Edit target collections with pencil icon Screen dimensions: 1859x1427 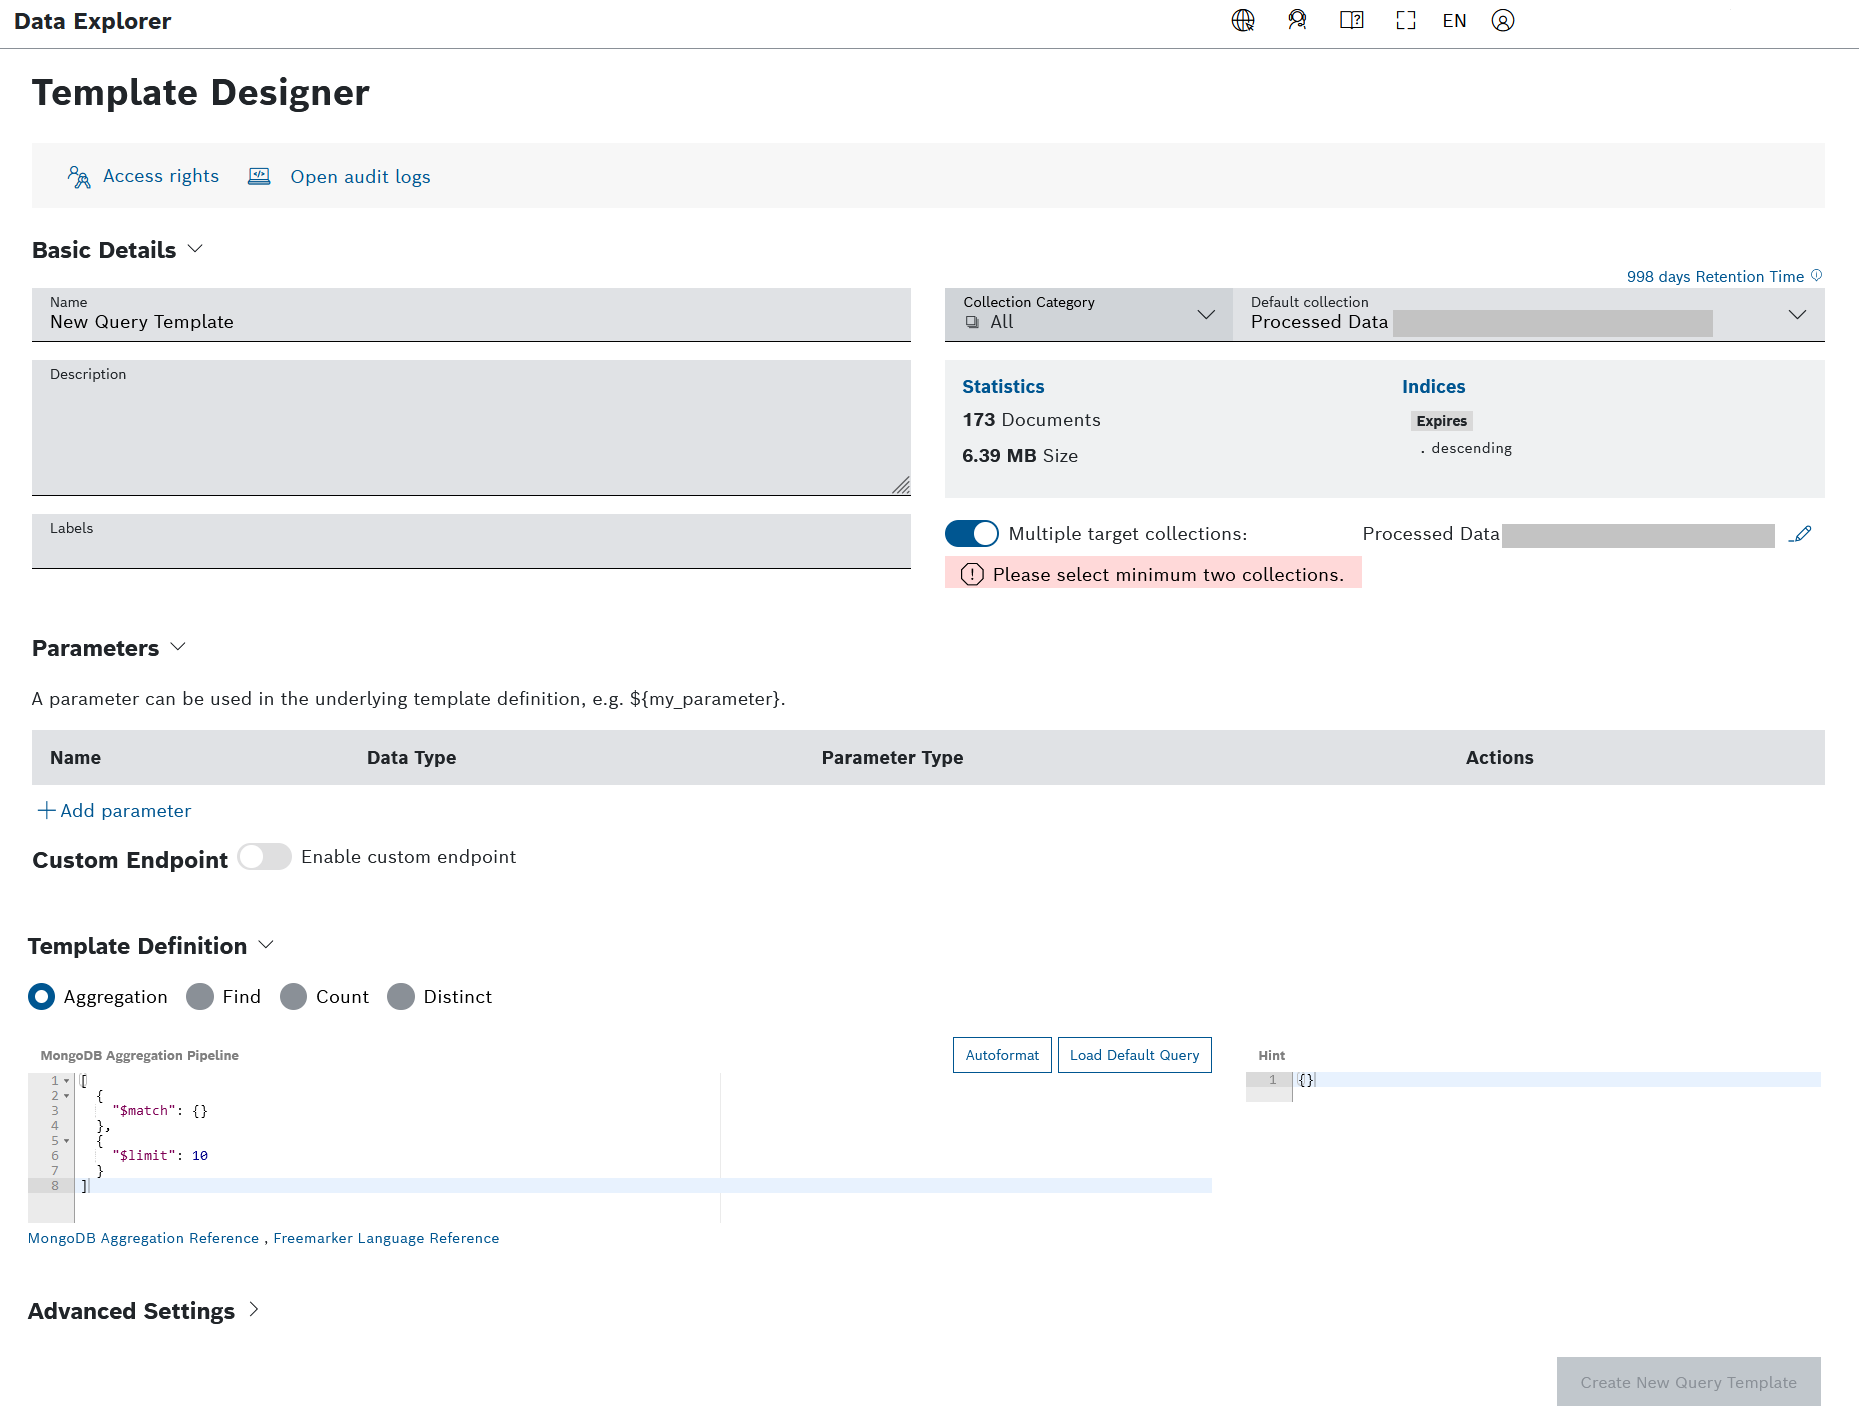tap(1800, 534)
